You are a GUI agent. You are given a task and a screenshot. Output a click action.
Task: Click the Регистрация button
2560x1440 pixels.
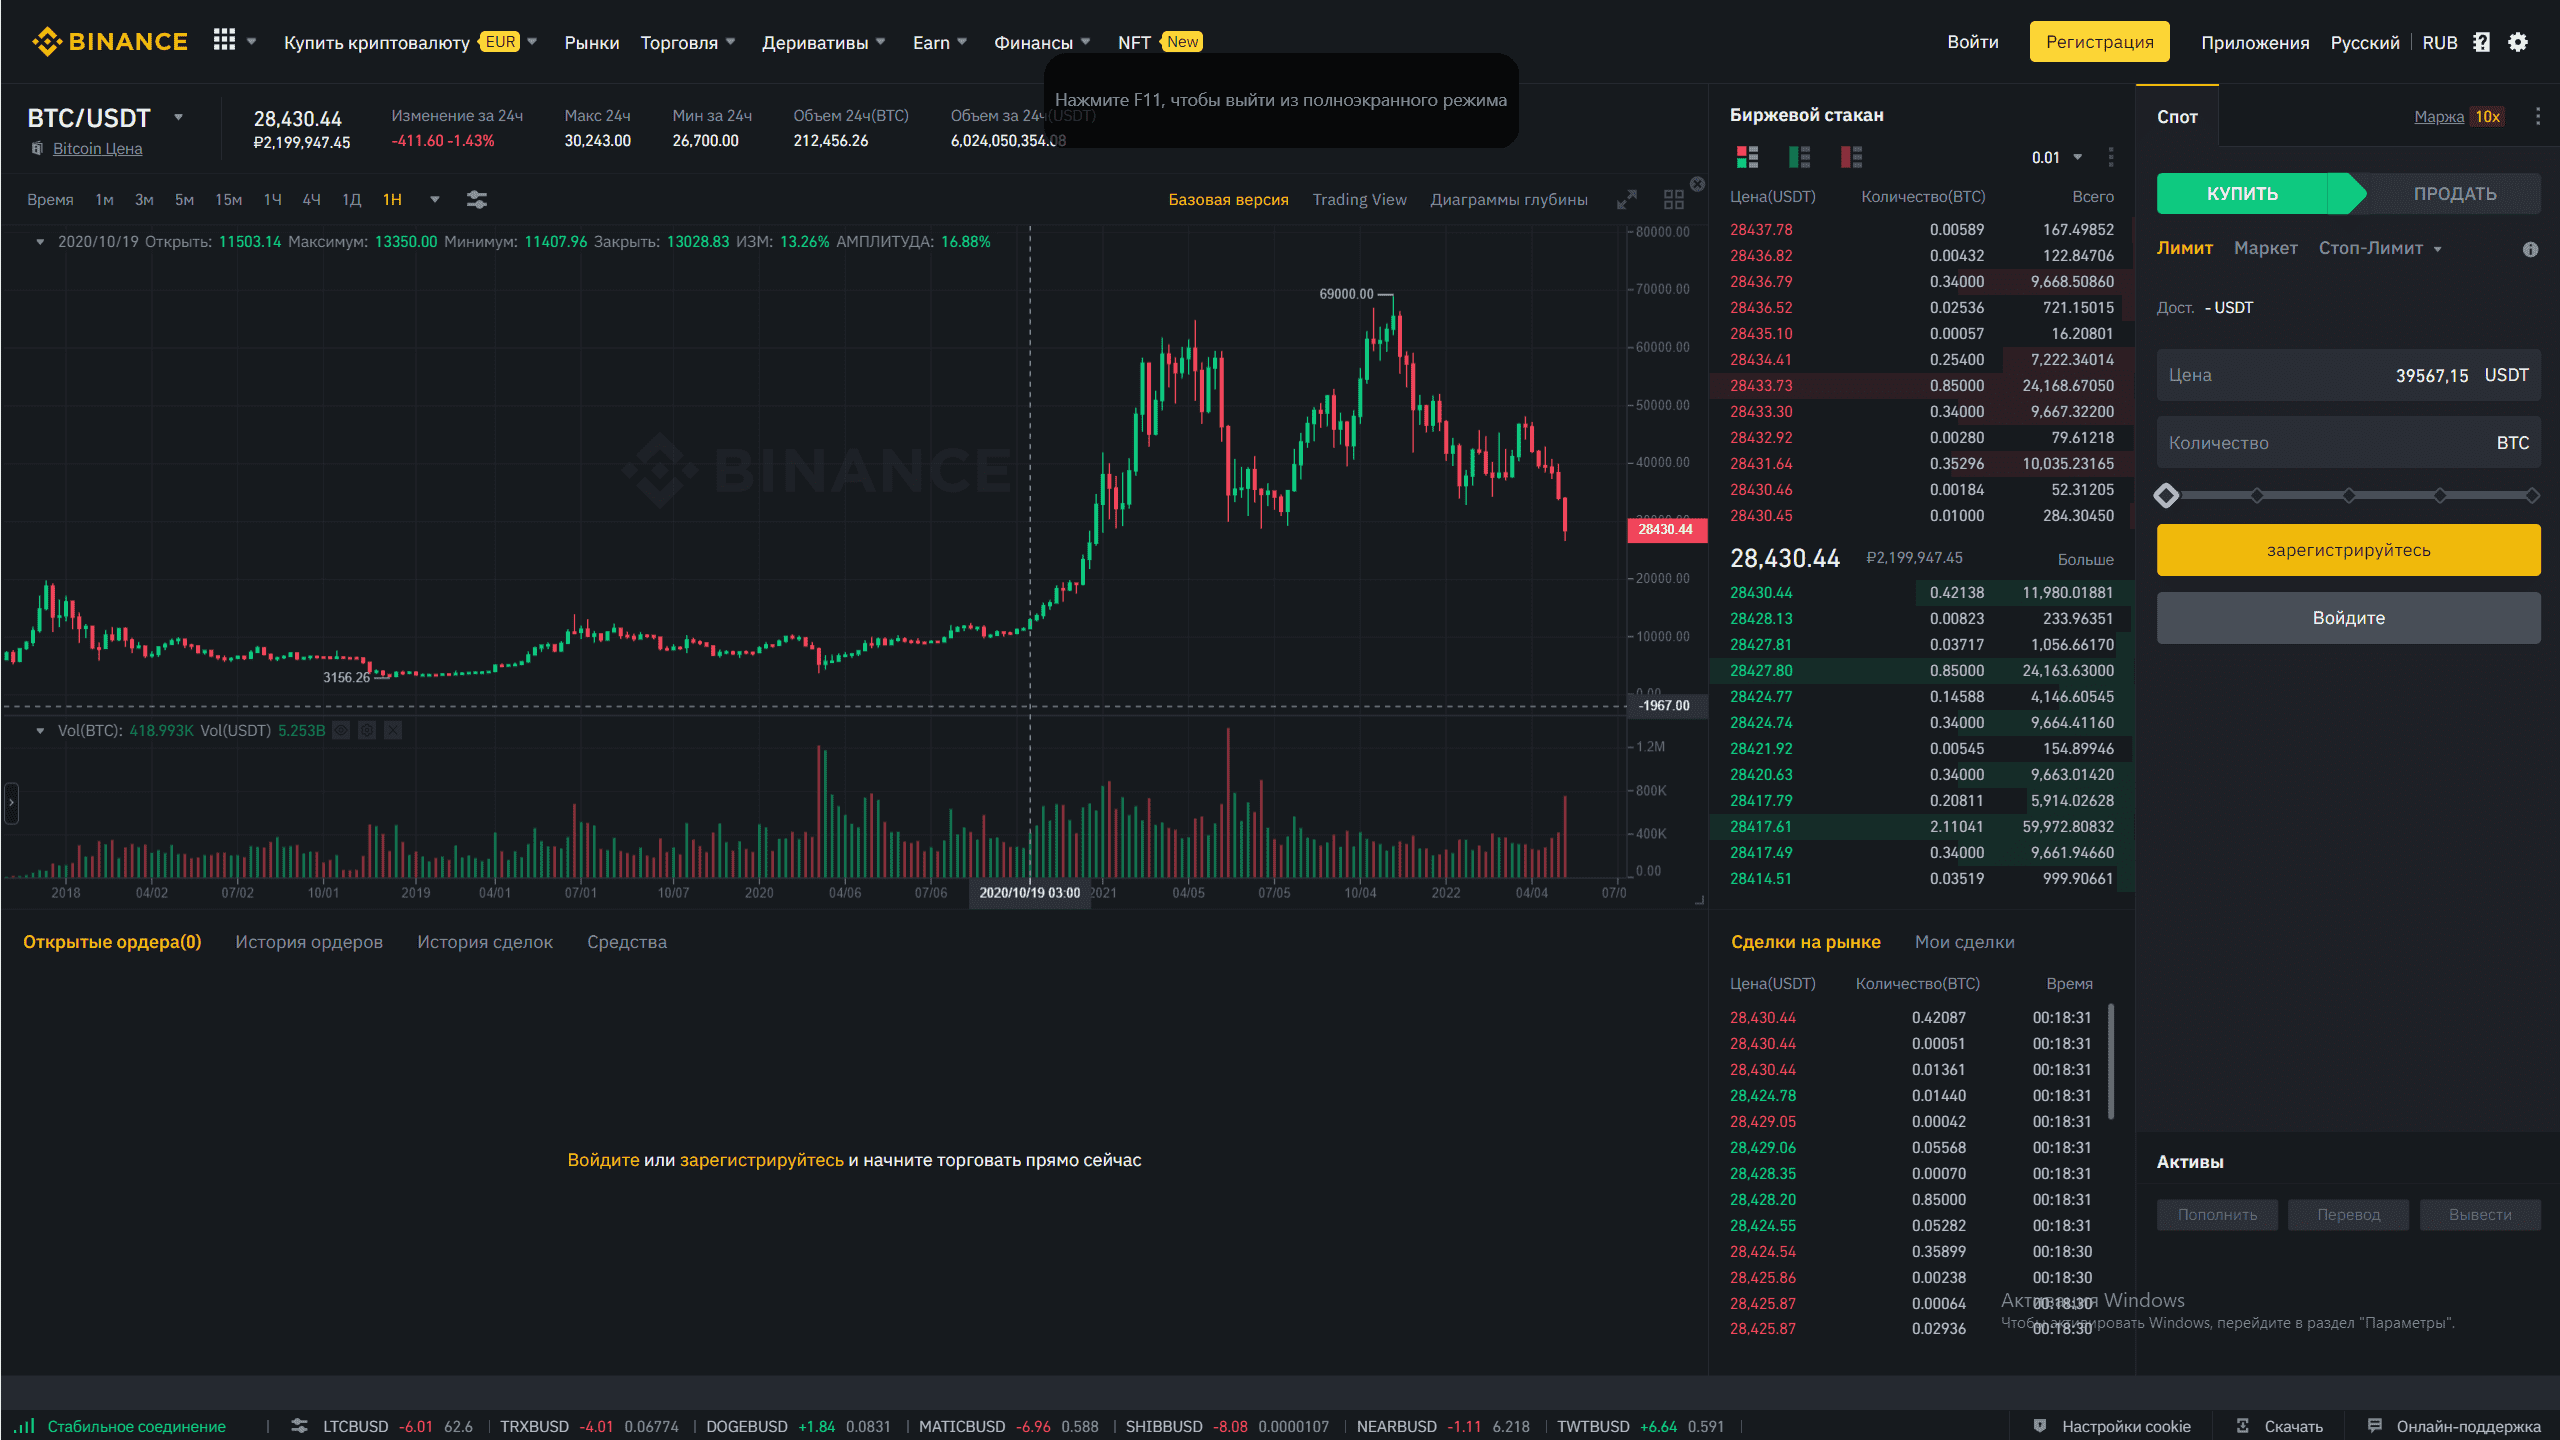point(2099,42)
